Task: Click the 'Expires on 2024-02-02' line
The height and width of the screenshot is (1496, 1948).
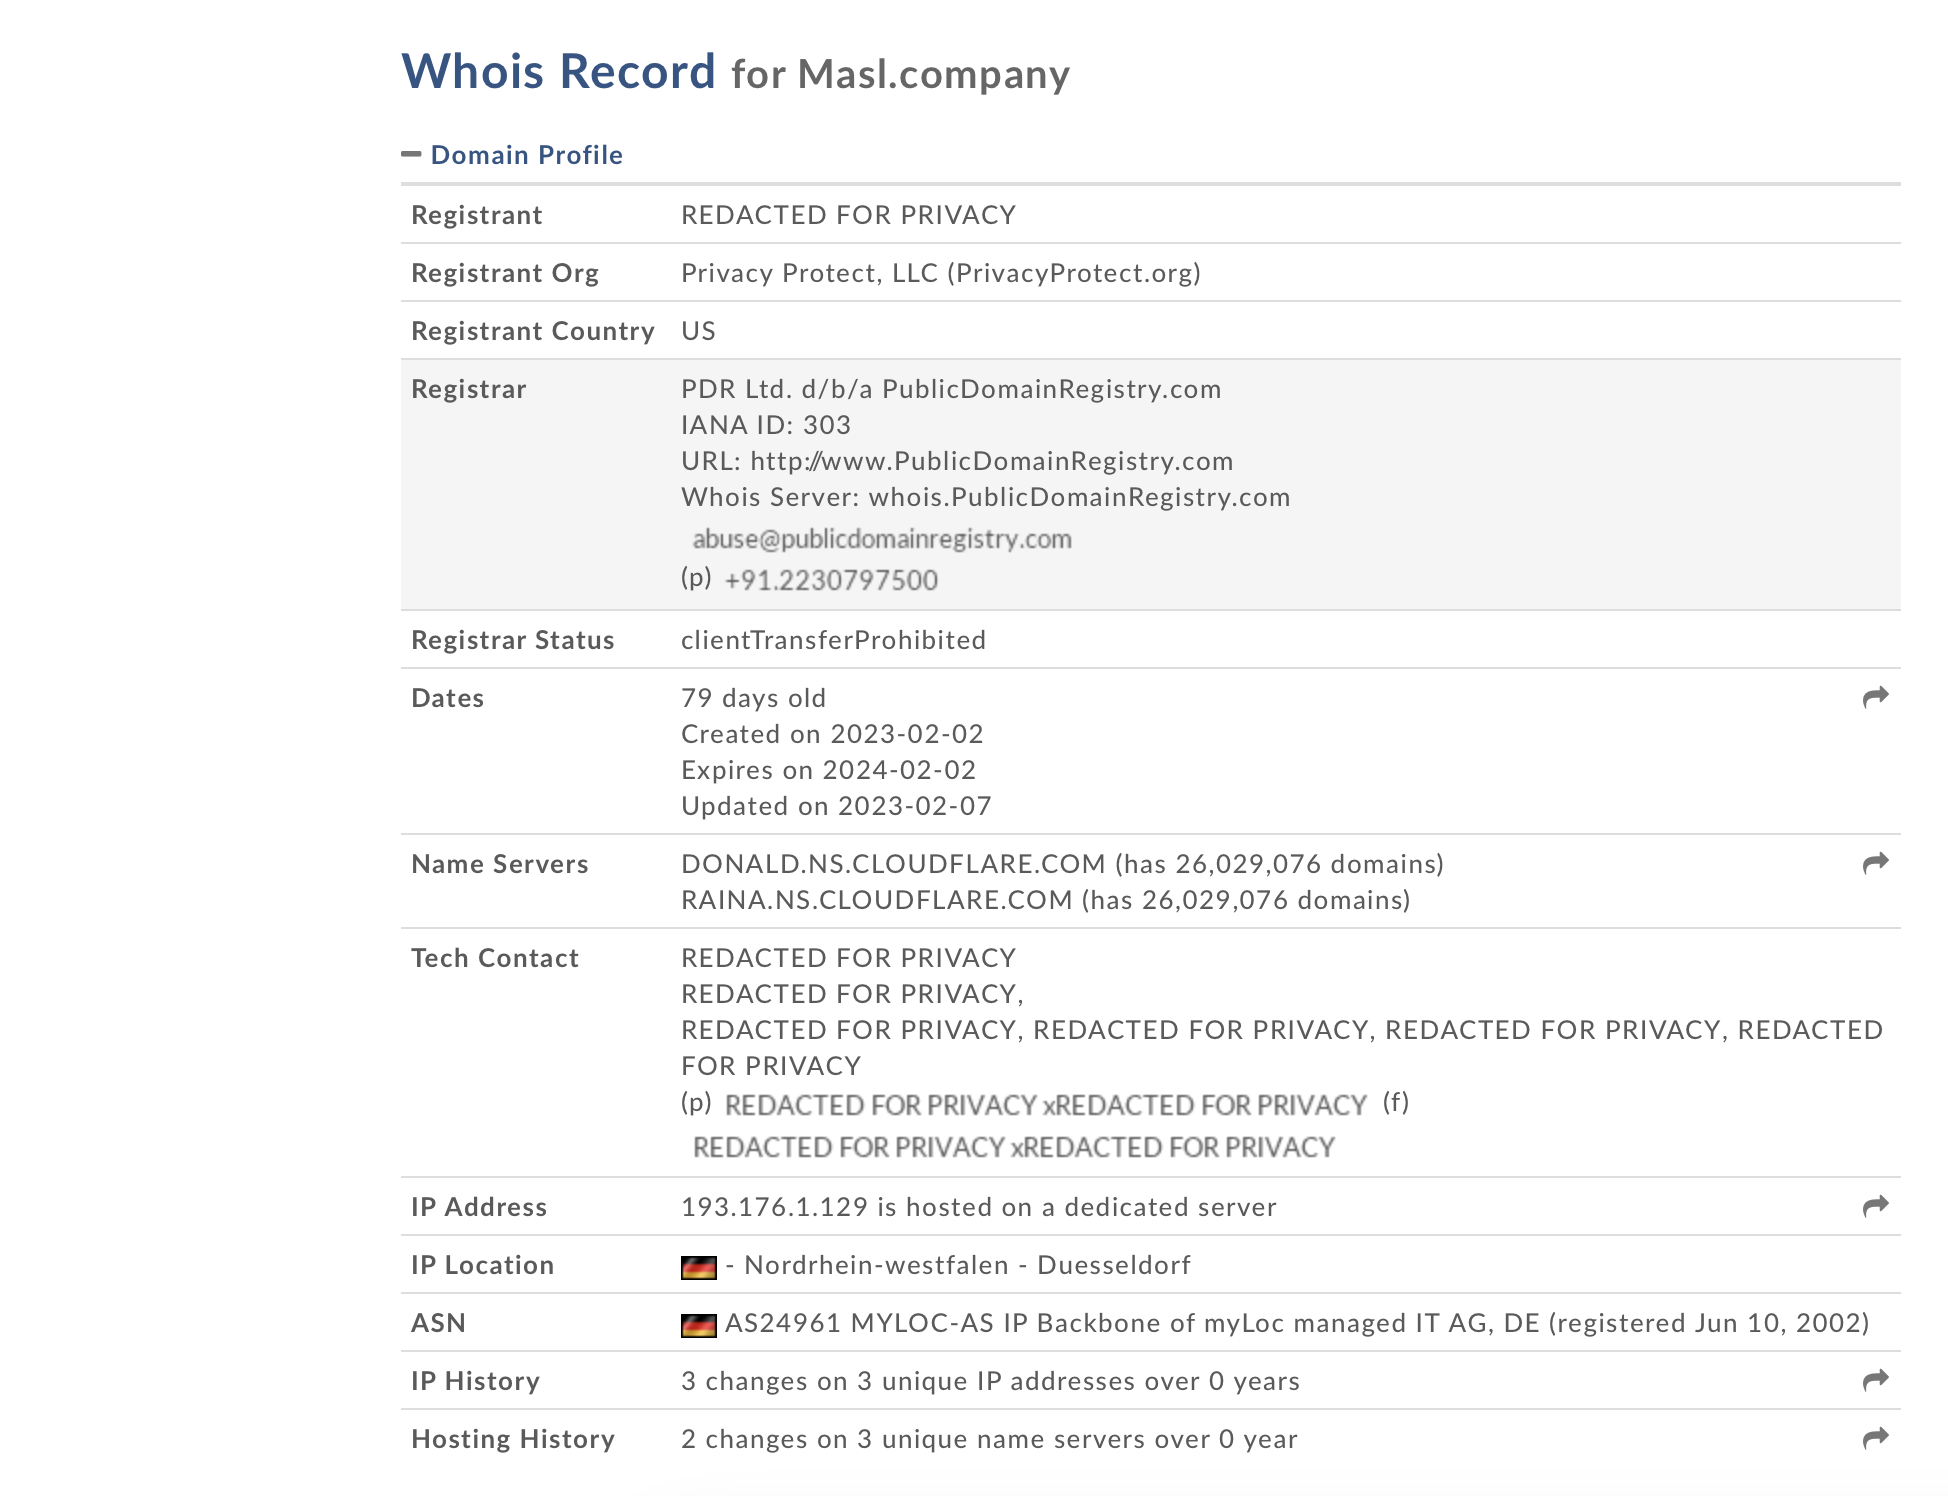Action: coord(828,770)
